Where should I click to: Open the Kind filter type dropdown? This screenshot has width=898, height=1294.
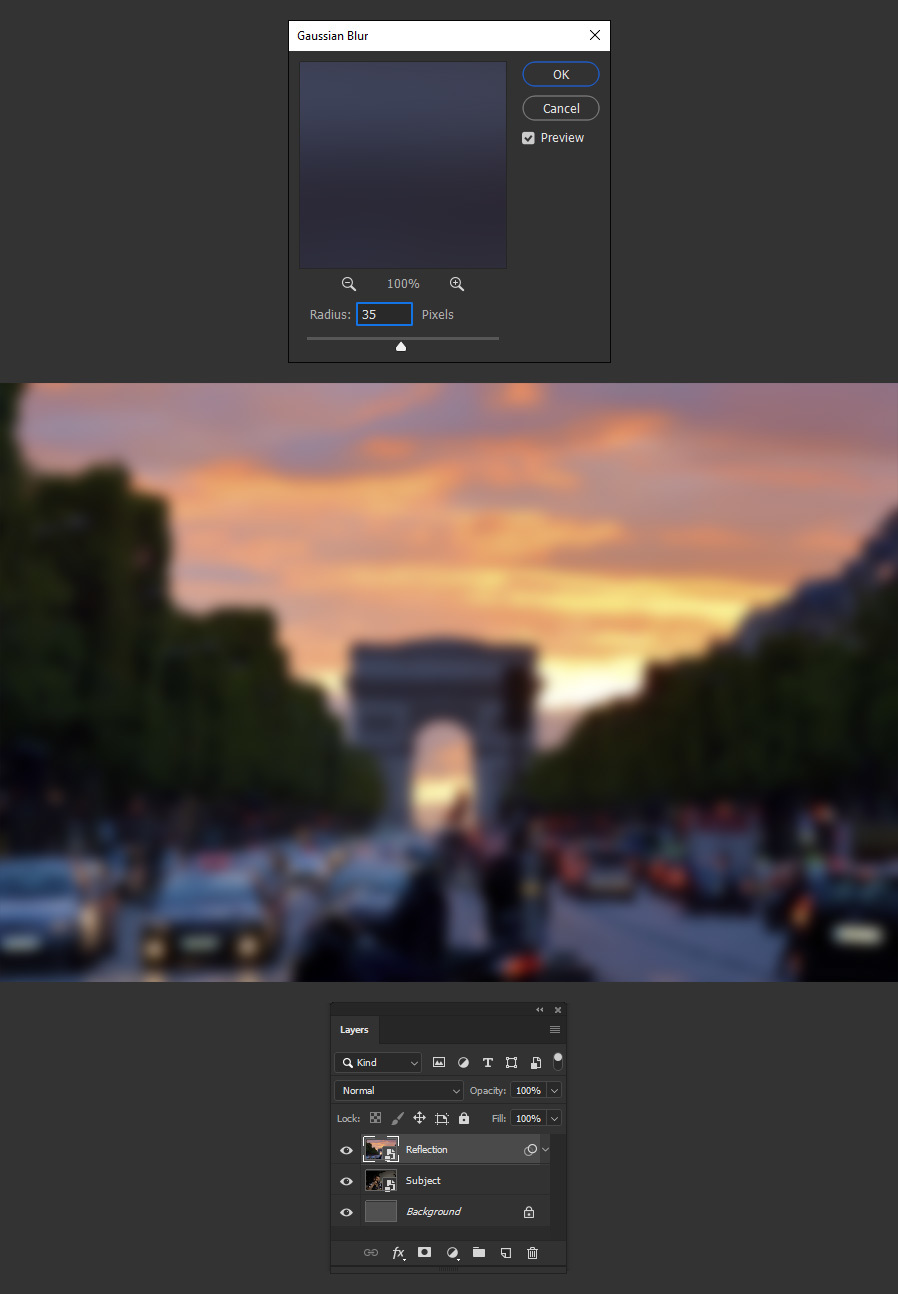(378, 1062)
